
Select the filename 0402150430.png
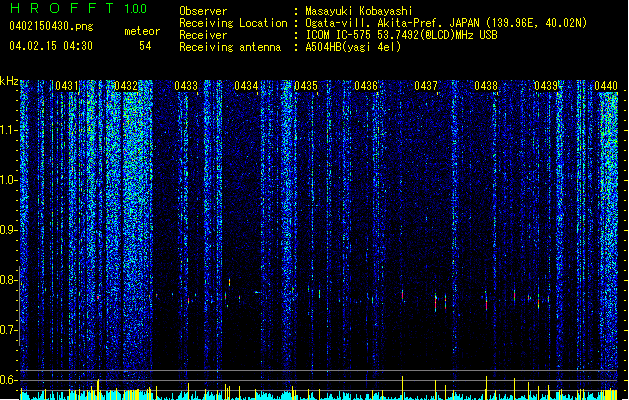coord(51,27)
